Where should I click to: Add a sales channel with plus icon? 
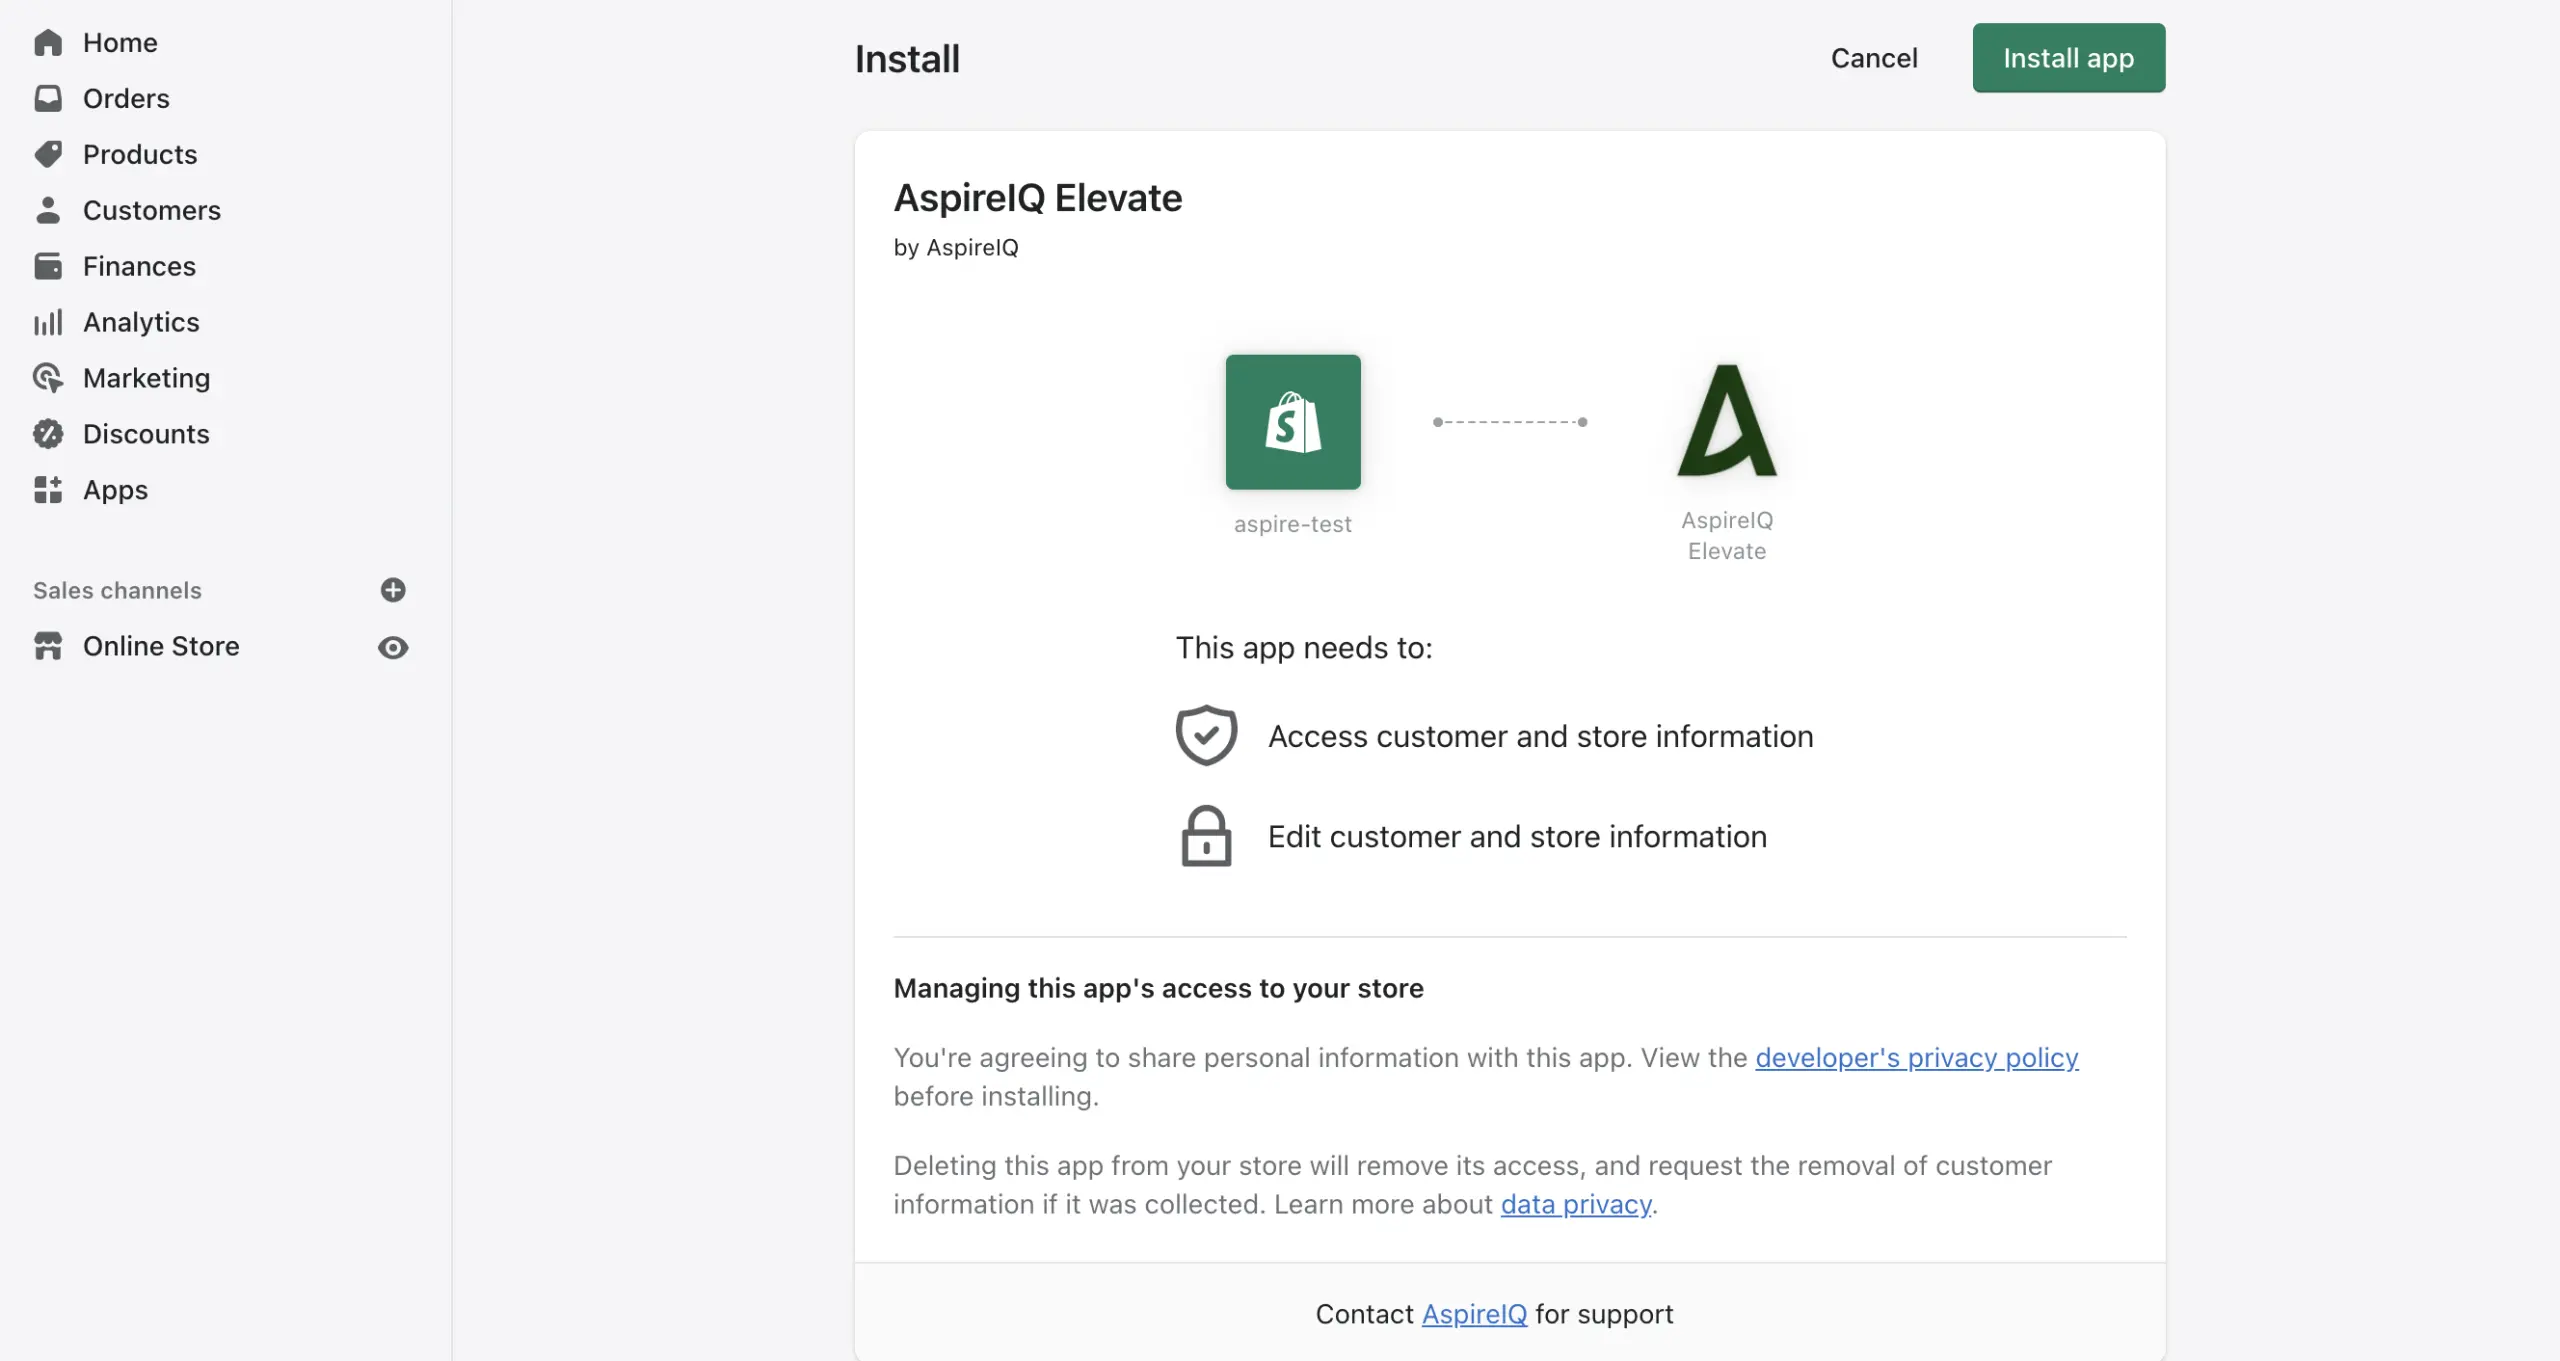pyautogui.click(x=392, y=590)
